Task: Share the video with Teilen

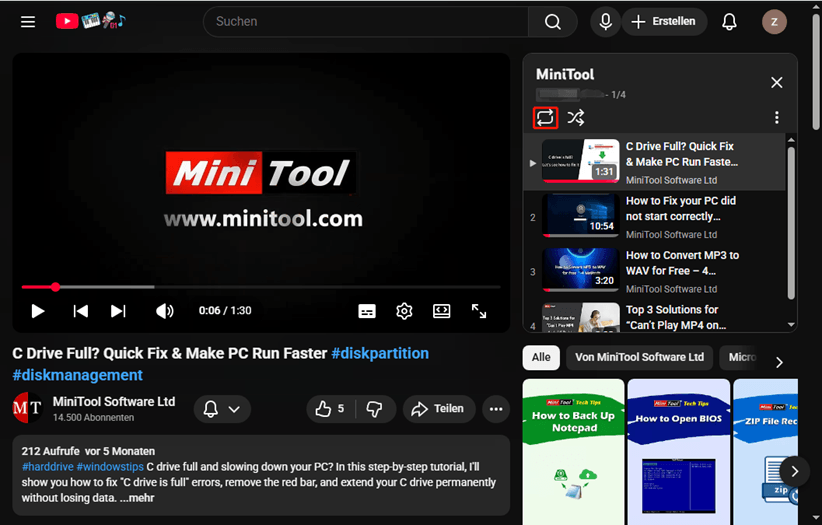Action: [x=439, y=409]
